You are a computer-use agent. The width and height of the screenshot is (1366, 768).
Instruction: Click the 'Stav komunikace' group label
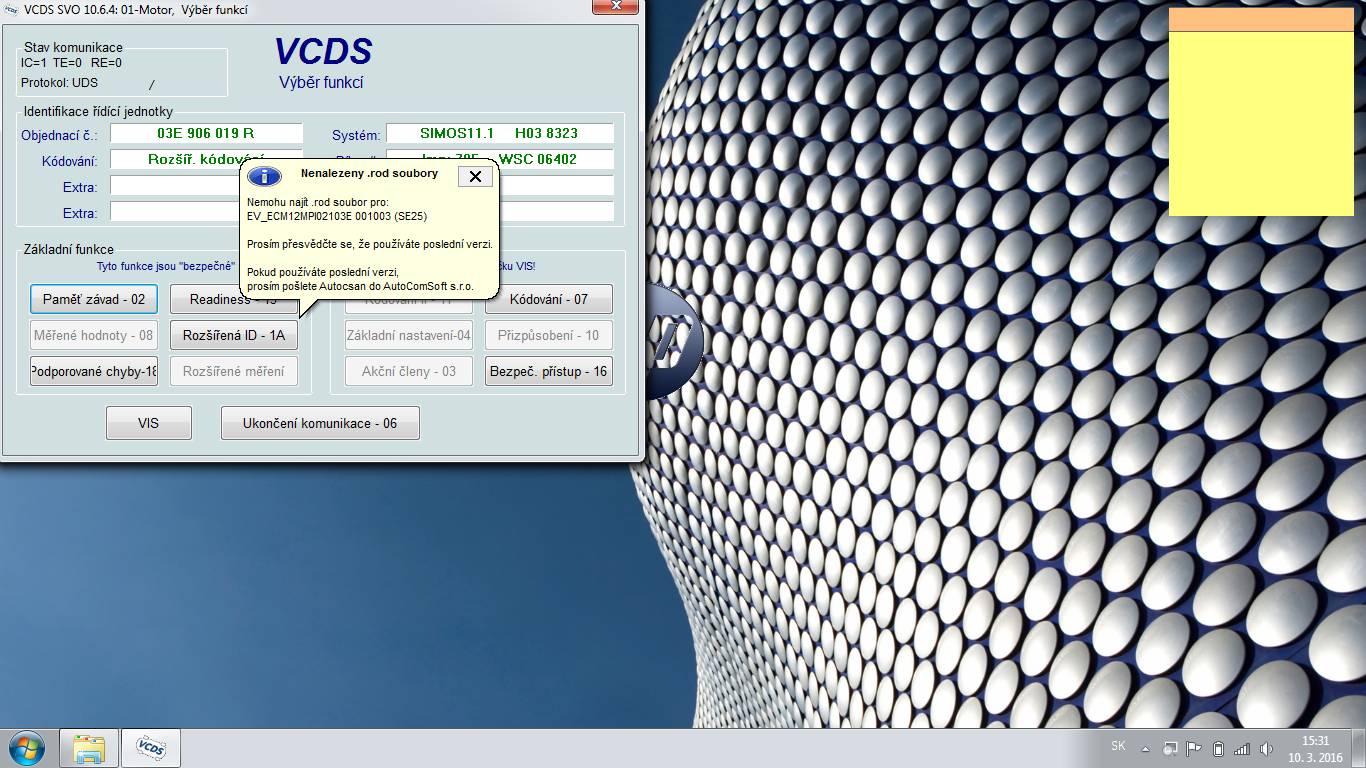73,47
